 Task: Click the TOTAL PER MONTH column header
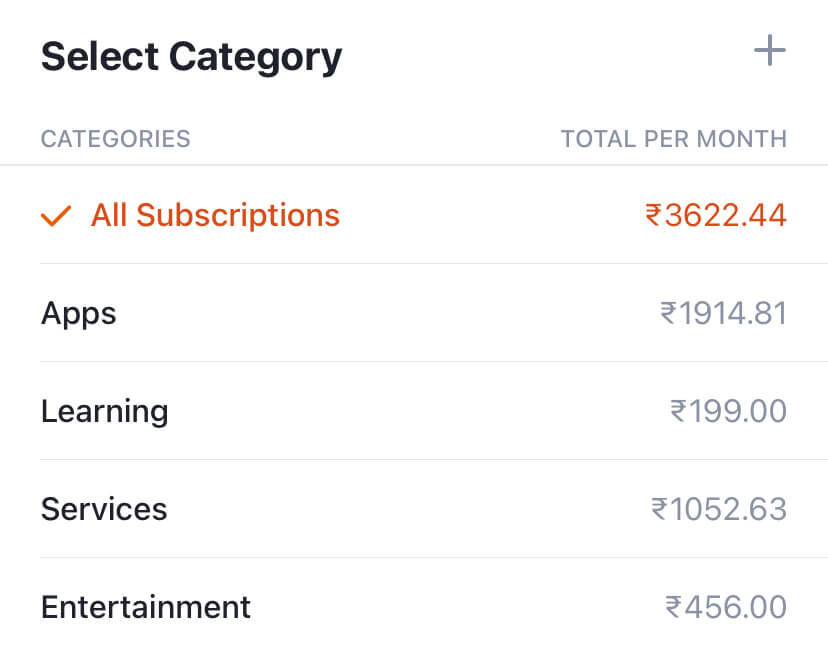[x=673, y=139]
